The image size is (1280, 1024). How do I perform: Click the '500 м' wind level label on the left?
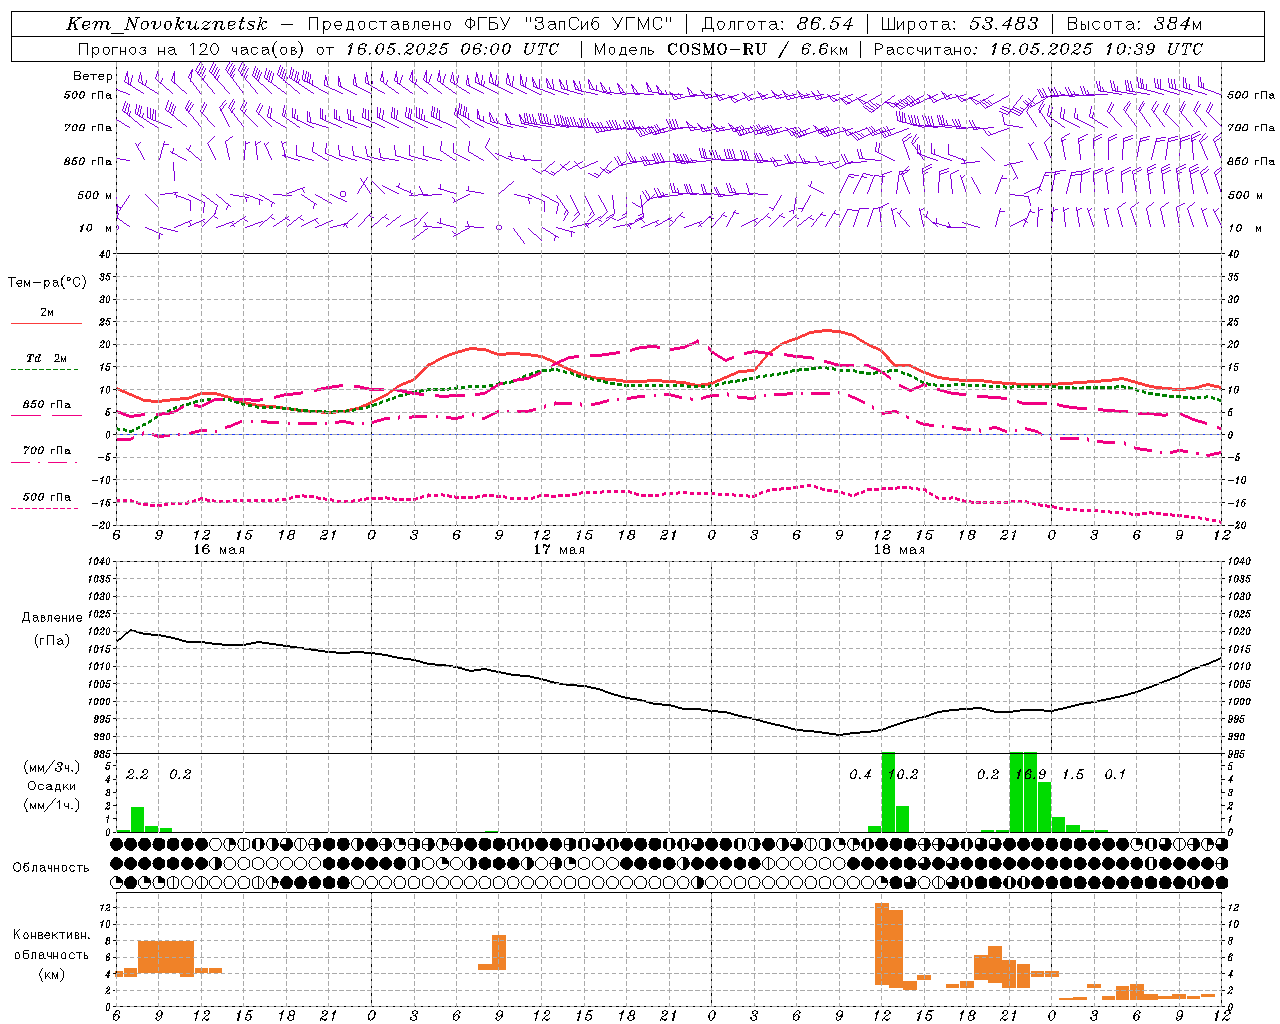pos(95,195)
